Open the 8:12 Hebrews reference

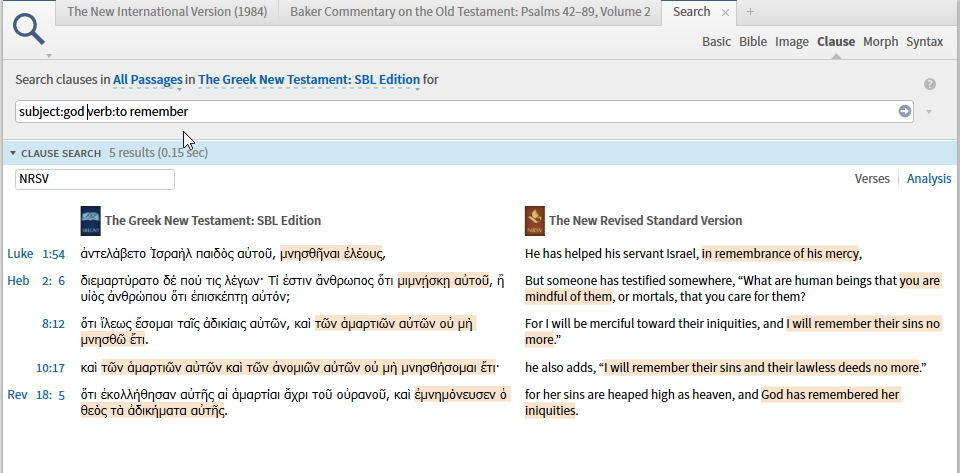53,324
